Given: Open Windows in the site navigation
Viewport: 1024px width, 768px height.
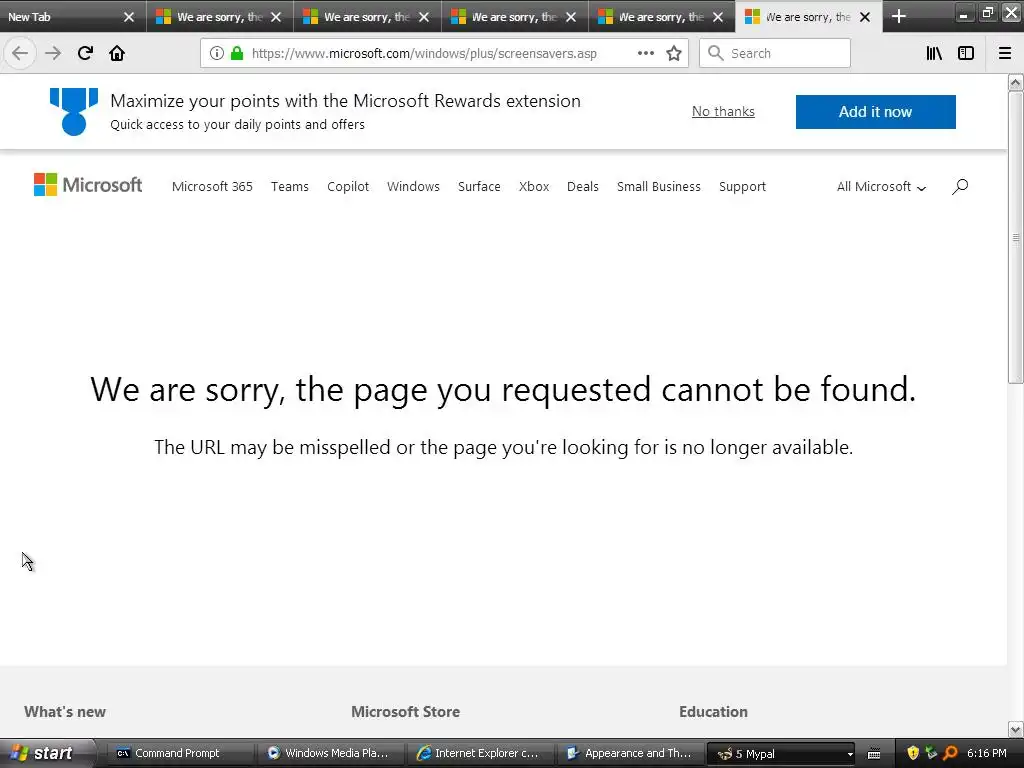Looking at the screenshot, I should tap(413, 187).
